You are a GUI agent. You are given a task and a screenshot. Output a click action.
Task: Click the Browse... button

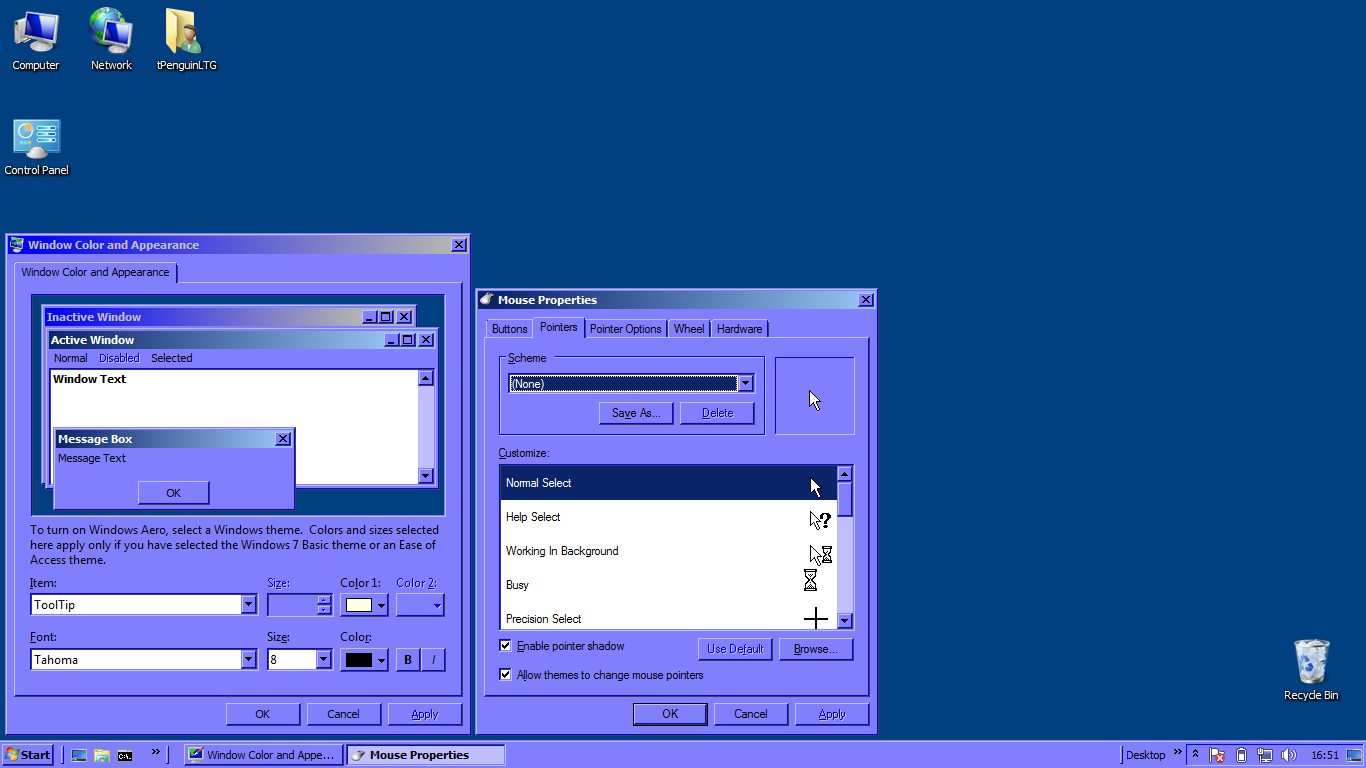tap(816, 649)
